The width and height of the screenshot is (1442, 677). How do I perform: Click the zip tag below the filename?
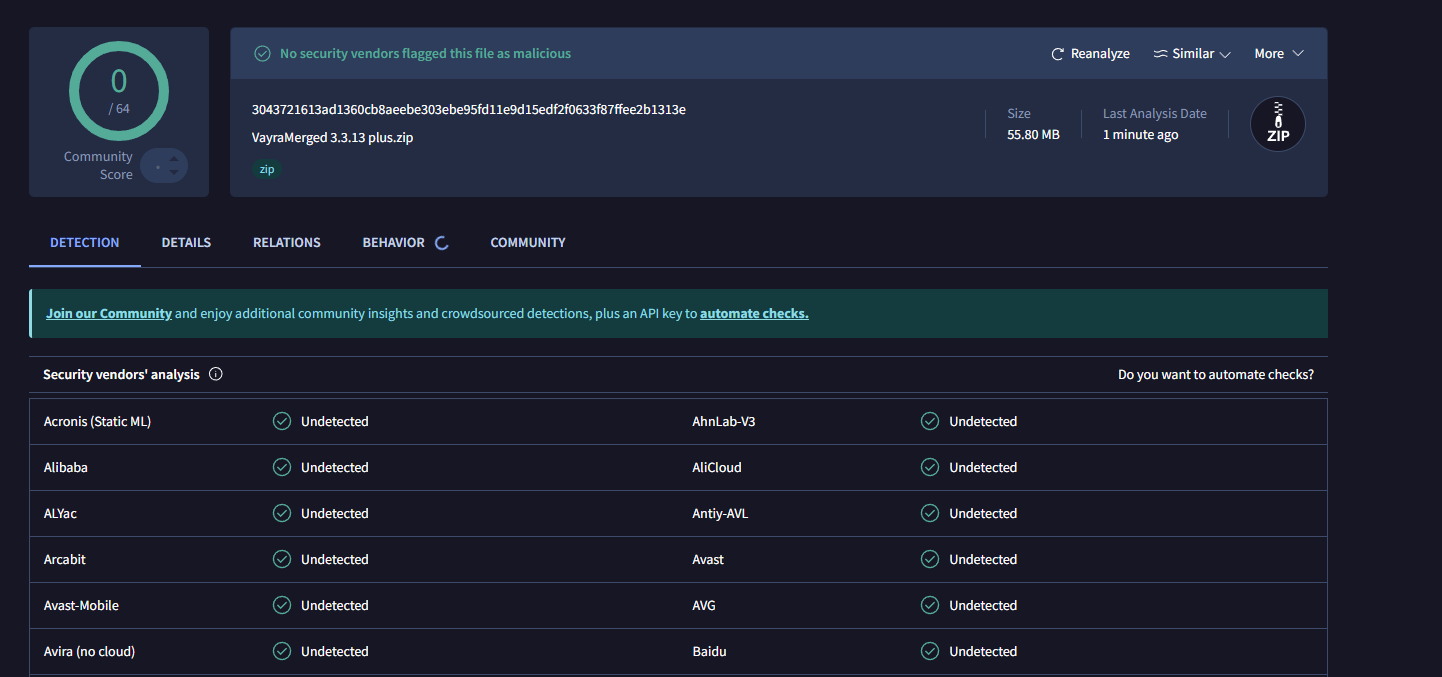pos(267,170)
